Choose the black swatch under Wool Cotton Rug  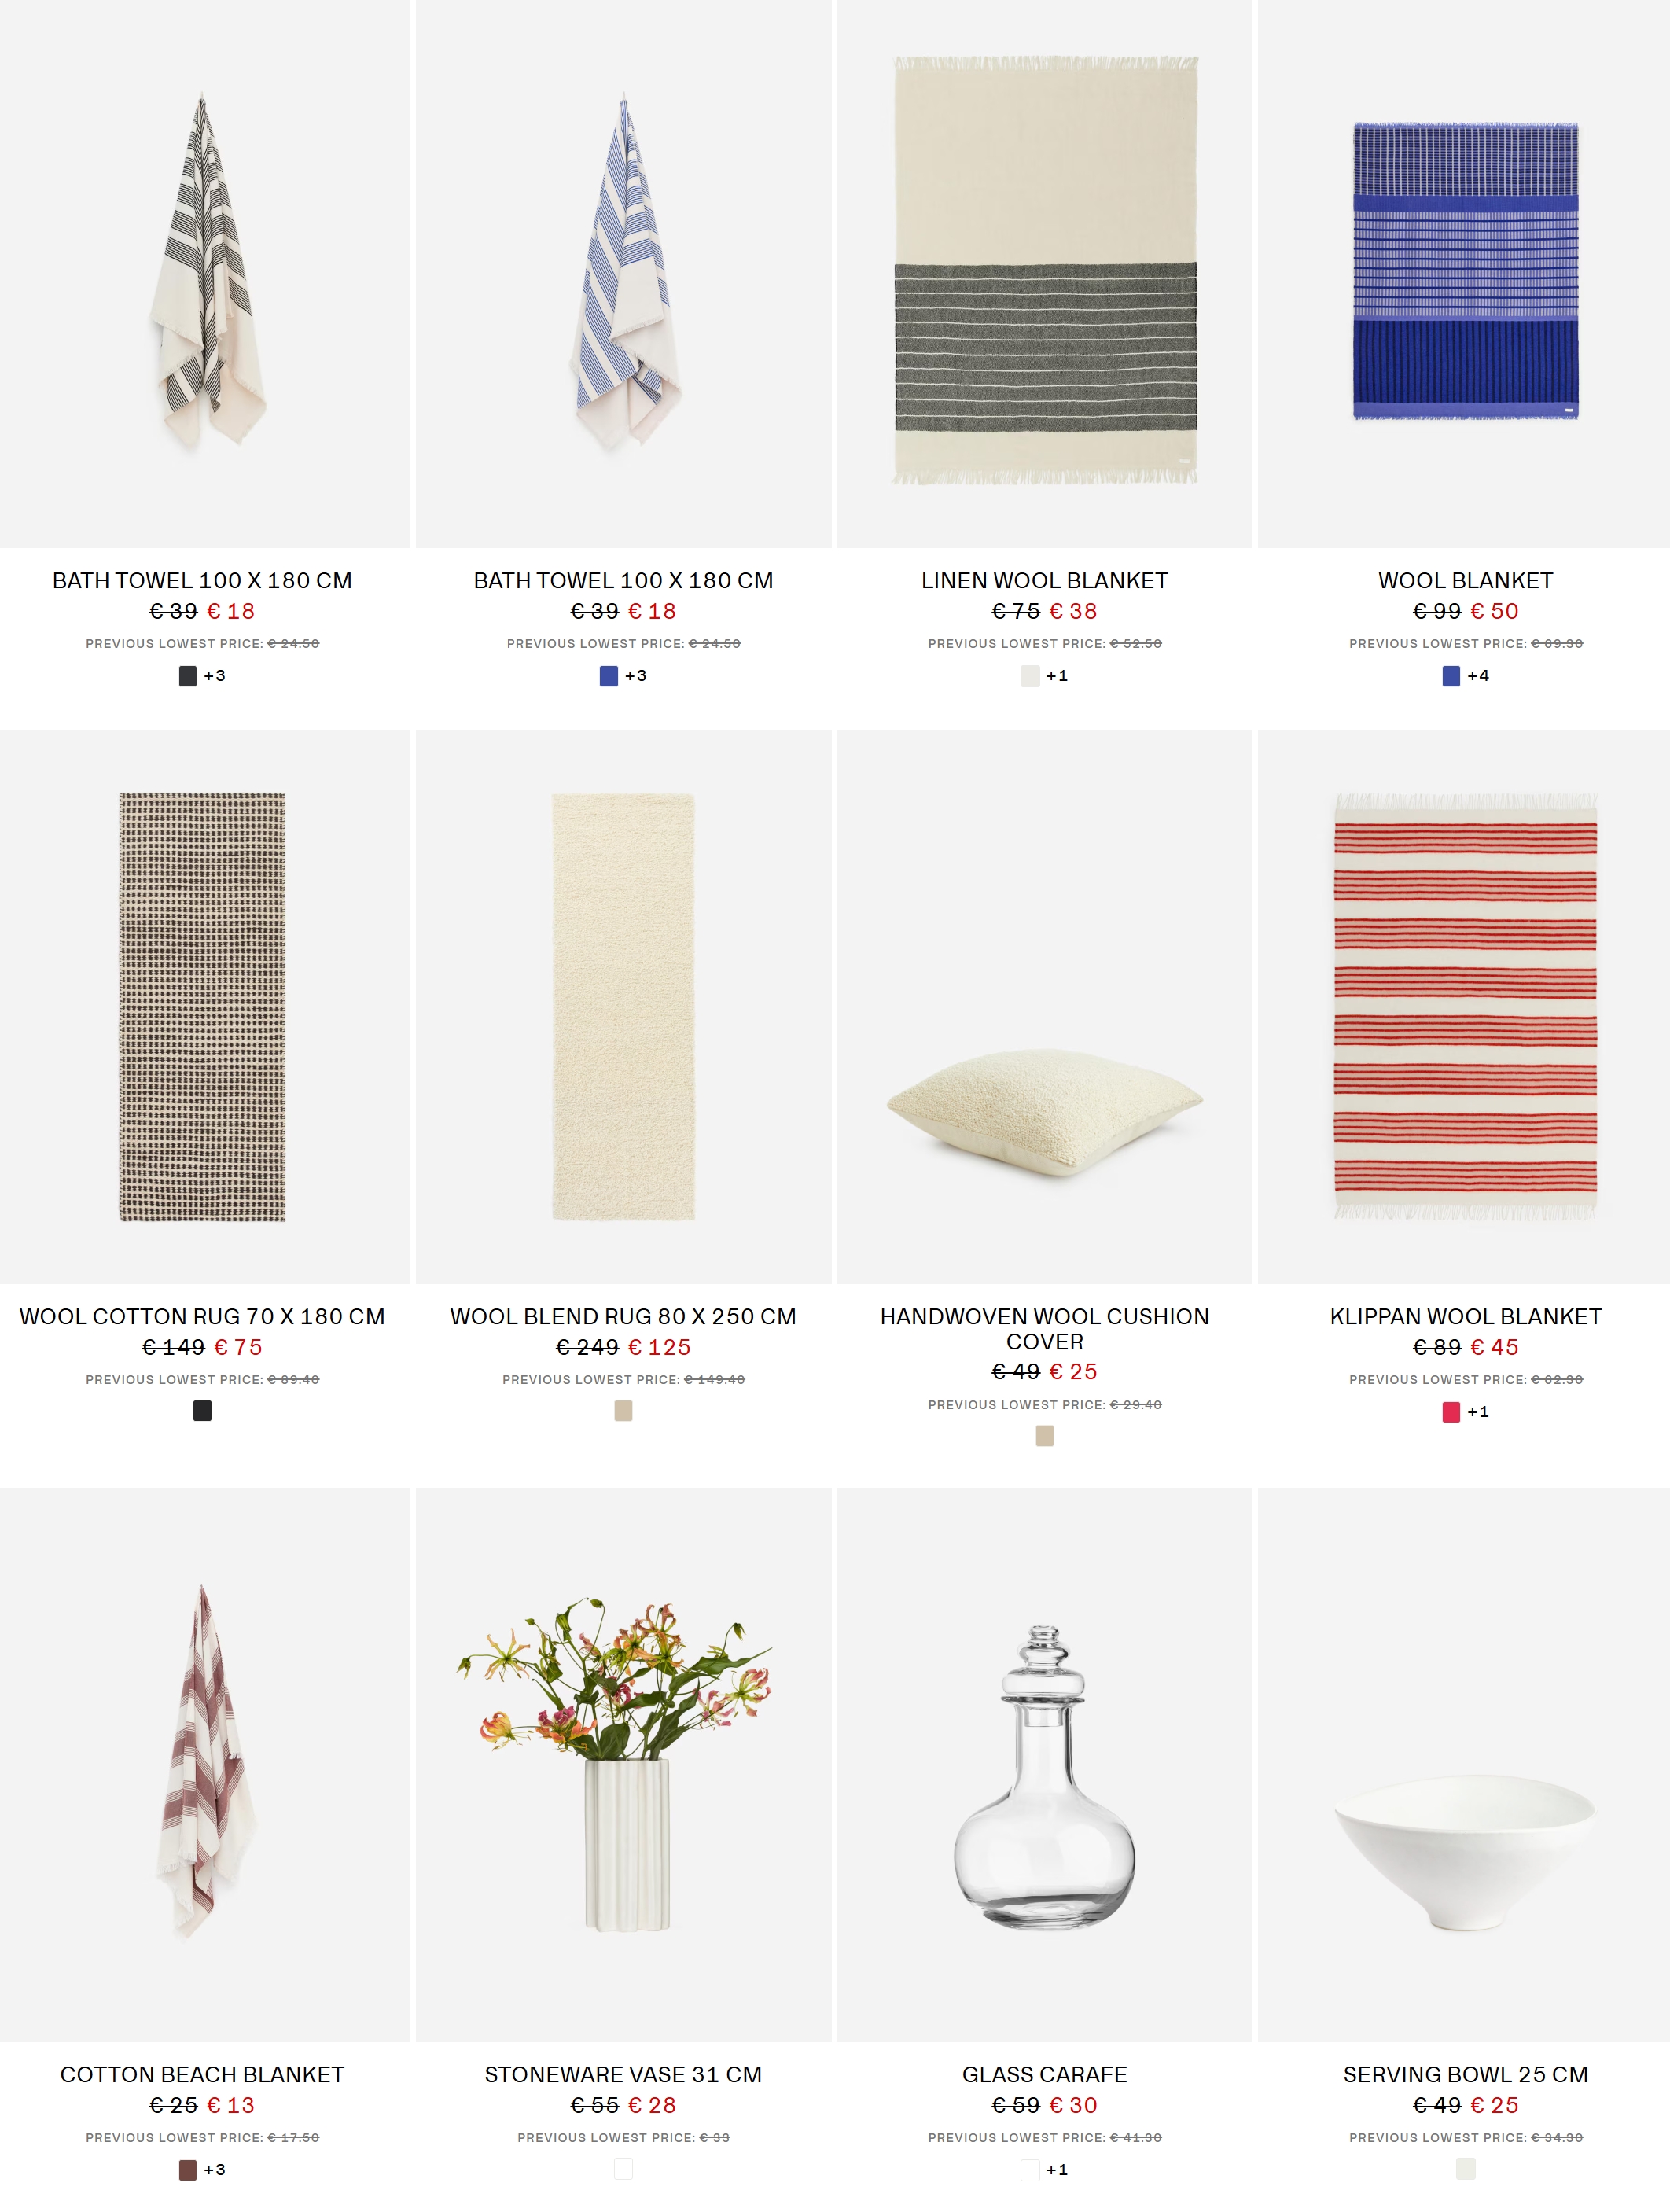[x=202, y=1411]
